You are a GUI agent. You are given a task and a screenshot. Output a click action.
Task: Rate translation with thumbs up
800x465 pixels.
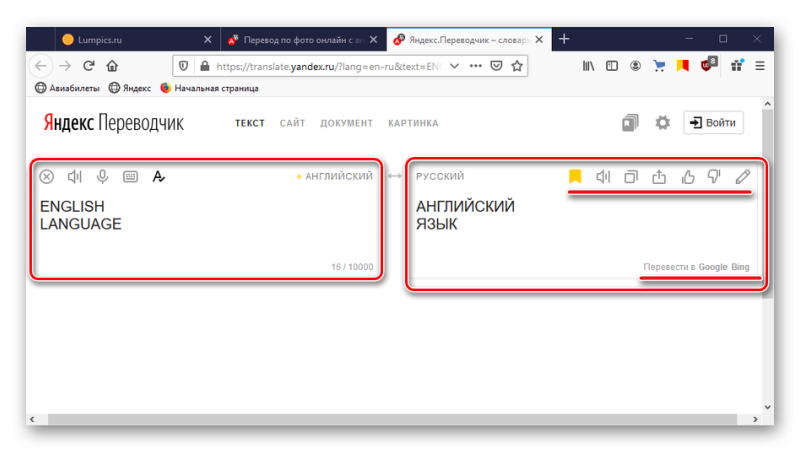(x=688, y=177)
